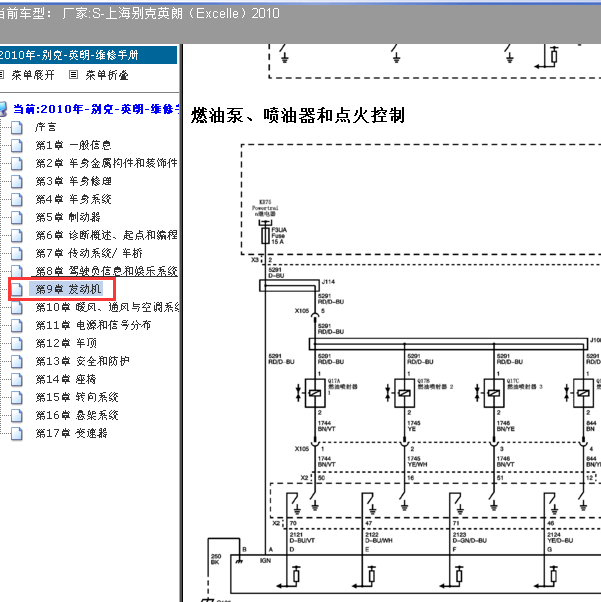601x602 pixels.
Task: Open 第15章 转向系统 chapter
Action: tap(77, 397)
